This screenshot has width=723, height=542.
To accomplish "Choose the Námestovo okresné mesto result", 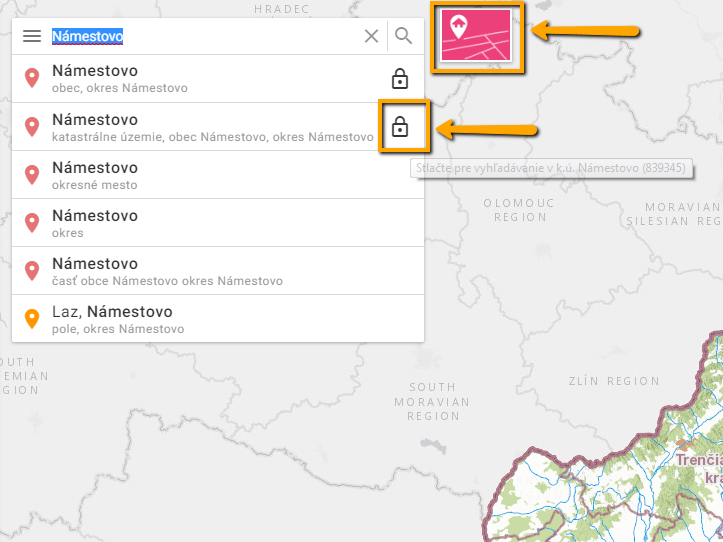I will pyautogui.click(x=218, y=175).
